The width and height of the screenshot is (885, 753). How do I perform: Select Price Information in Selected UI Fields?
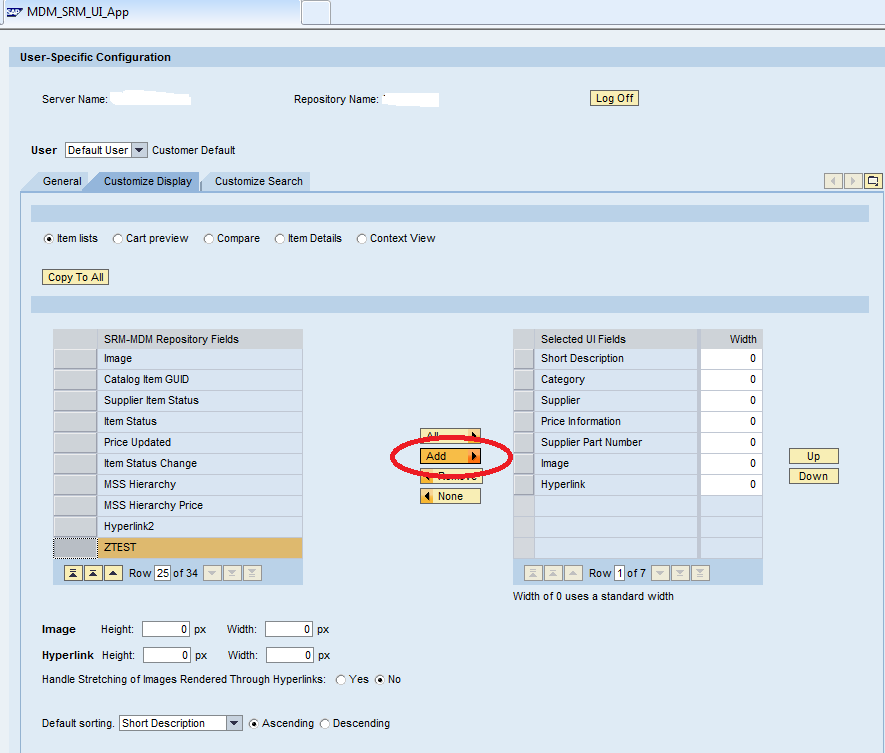click(x=616, y=422)
